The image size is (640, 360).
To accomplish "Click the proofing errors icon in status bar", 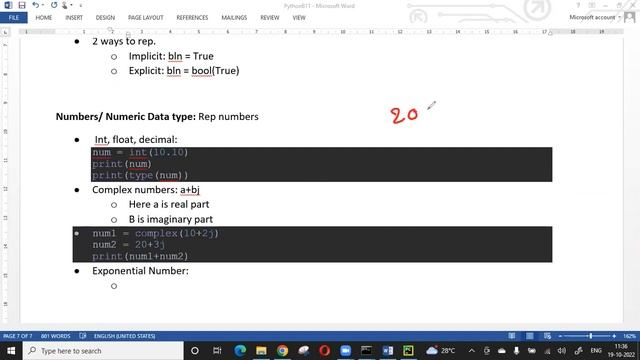I will pyautogui.click(x=83, y=336).
